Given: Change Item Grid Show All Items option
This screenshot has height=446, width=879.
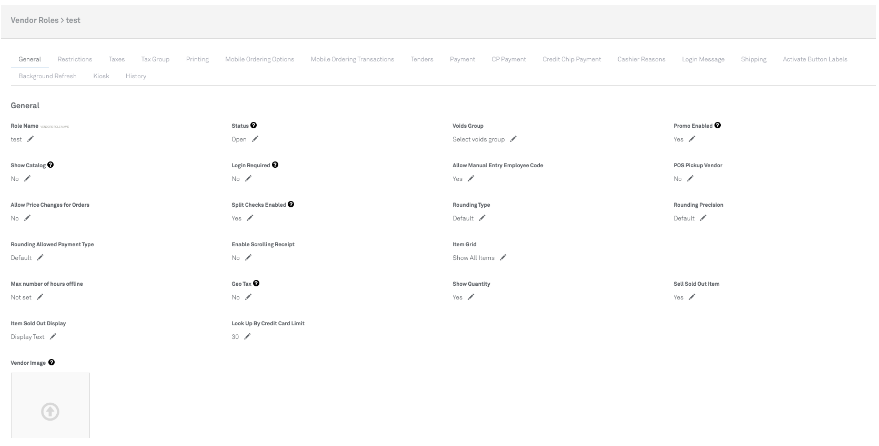Looking at the screenshot, I should pyautogui.click(x=503, y=257).
